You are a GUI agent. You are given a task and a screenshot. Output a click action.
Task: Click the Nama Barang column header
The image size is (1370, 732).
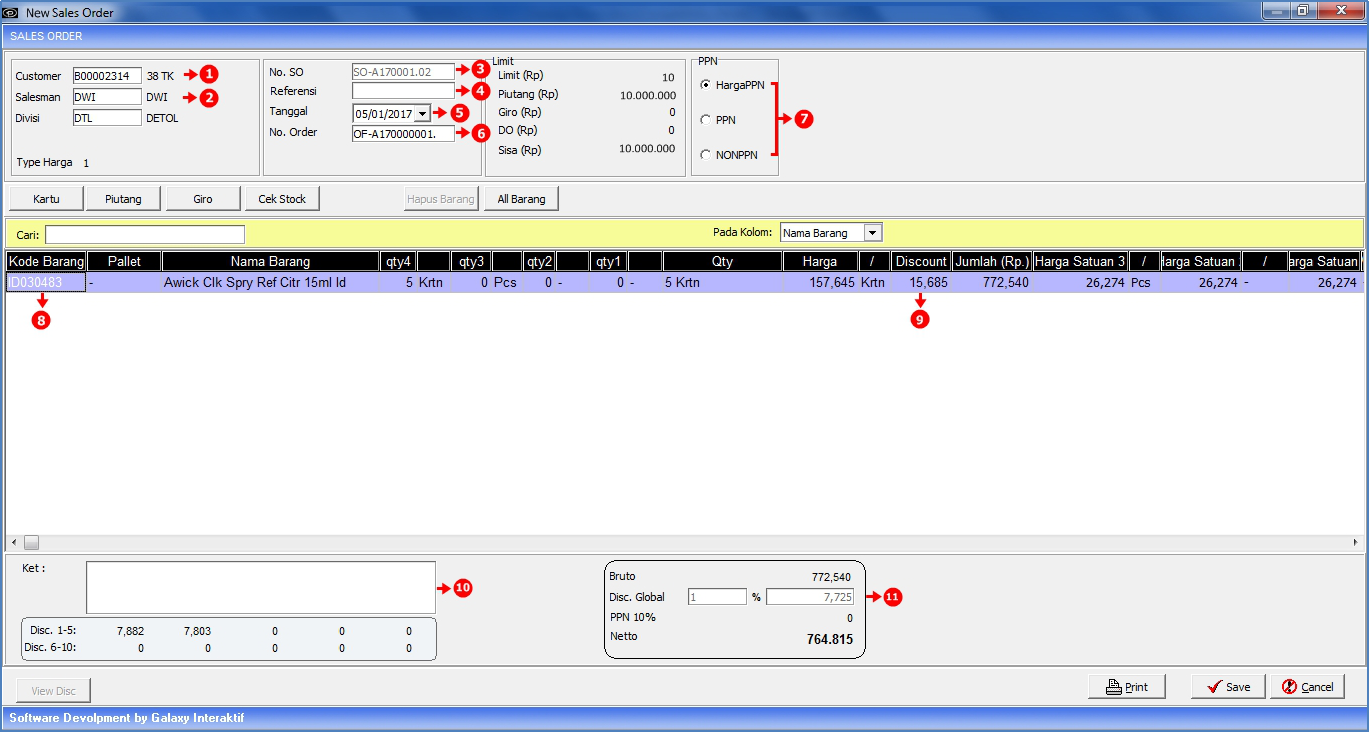[x=270, y=261]
